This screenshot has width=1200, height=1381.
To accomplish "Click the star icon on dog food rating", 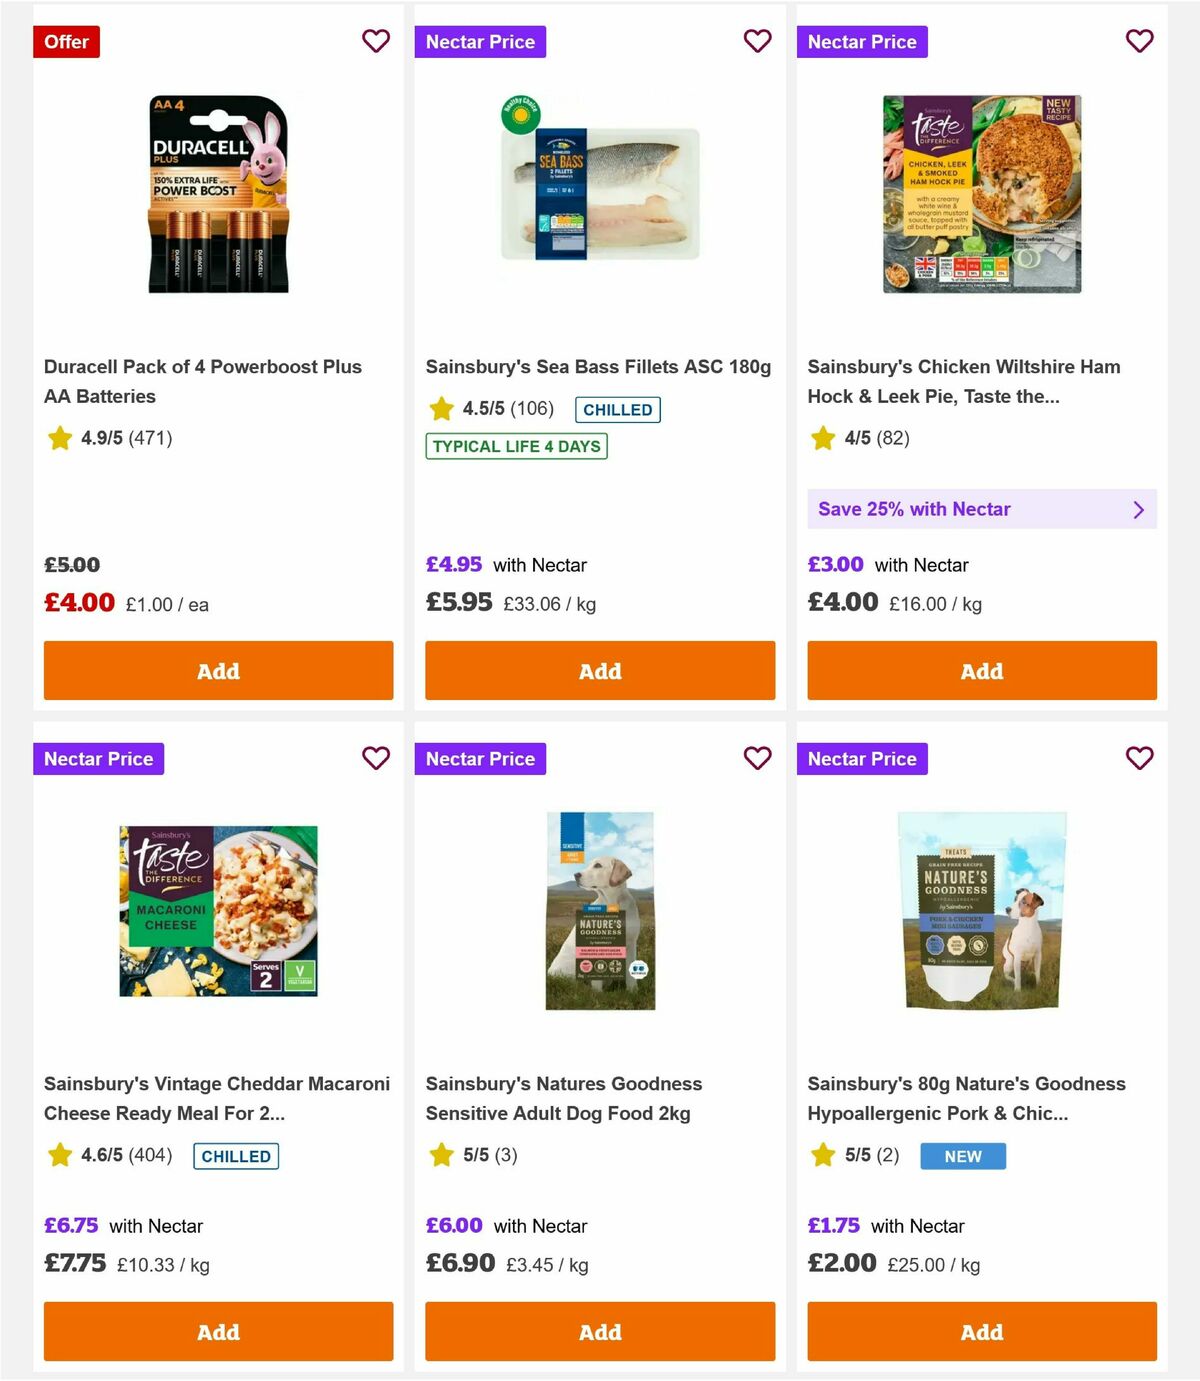I will [441, 1155].
